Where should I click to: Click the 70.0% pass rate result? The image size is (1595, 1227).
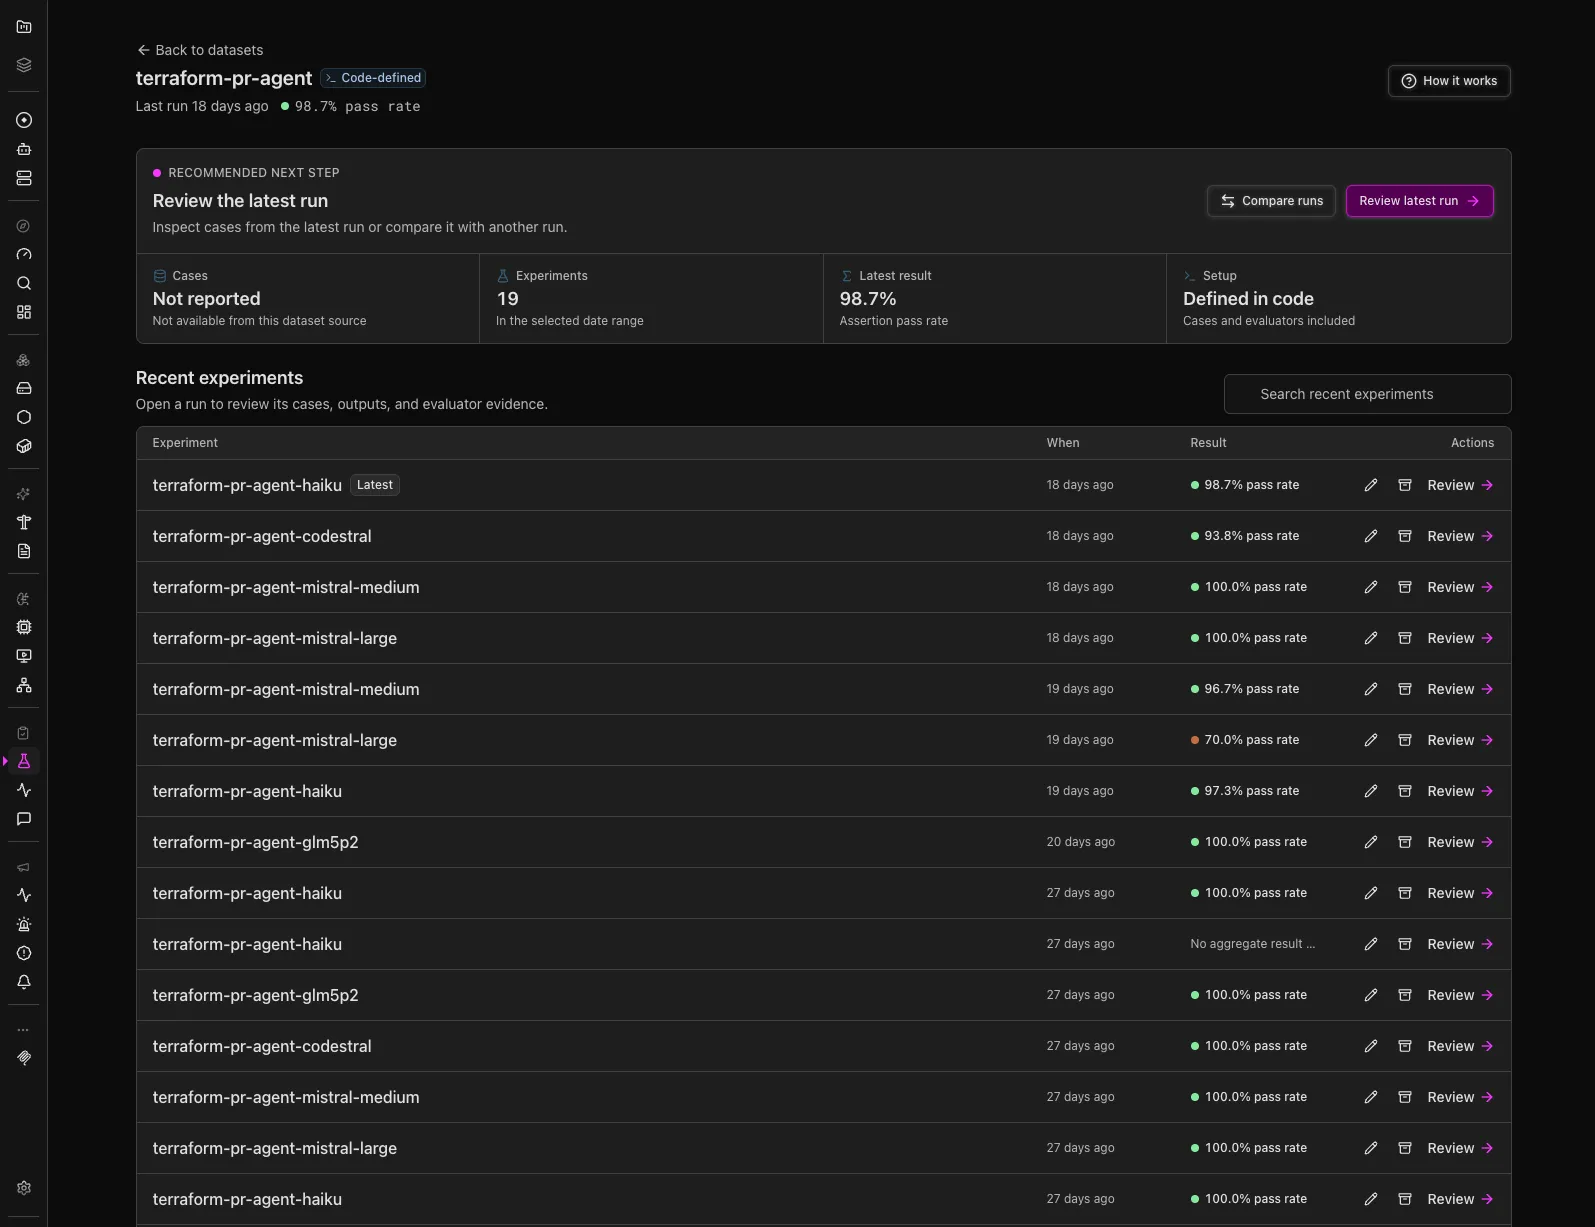pyautogui.click(x=1245, y=740)
